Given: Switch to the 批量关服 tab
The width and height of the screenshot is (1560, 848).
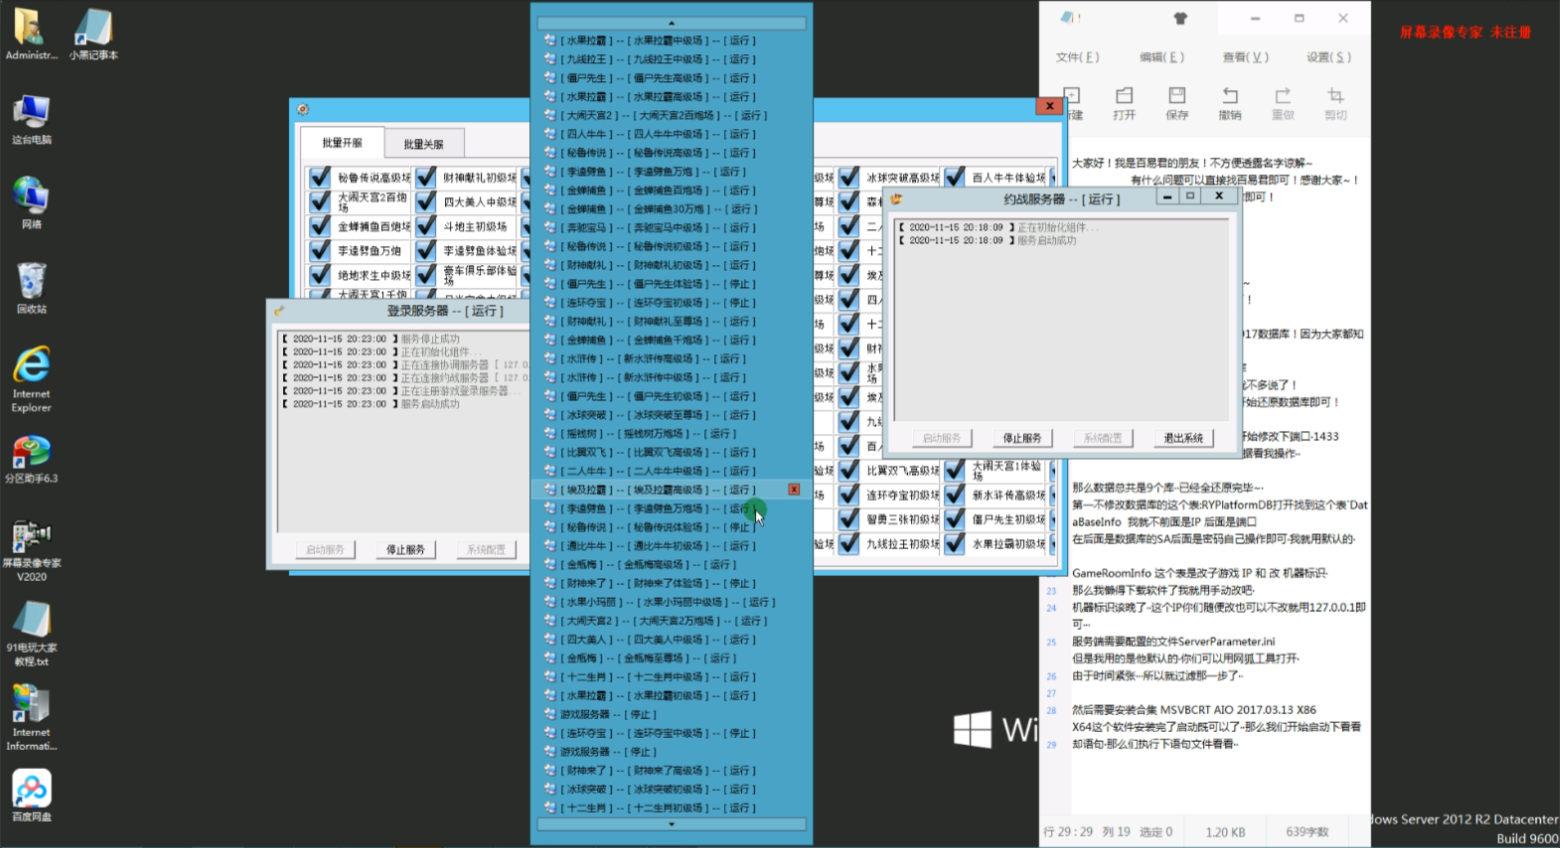Looking at the screenshot, I should [423, 144].
